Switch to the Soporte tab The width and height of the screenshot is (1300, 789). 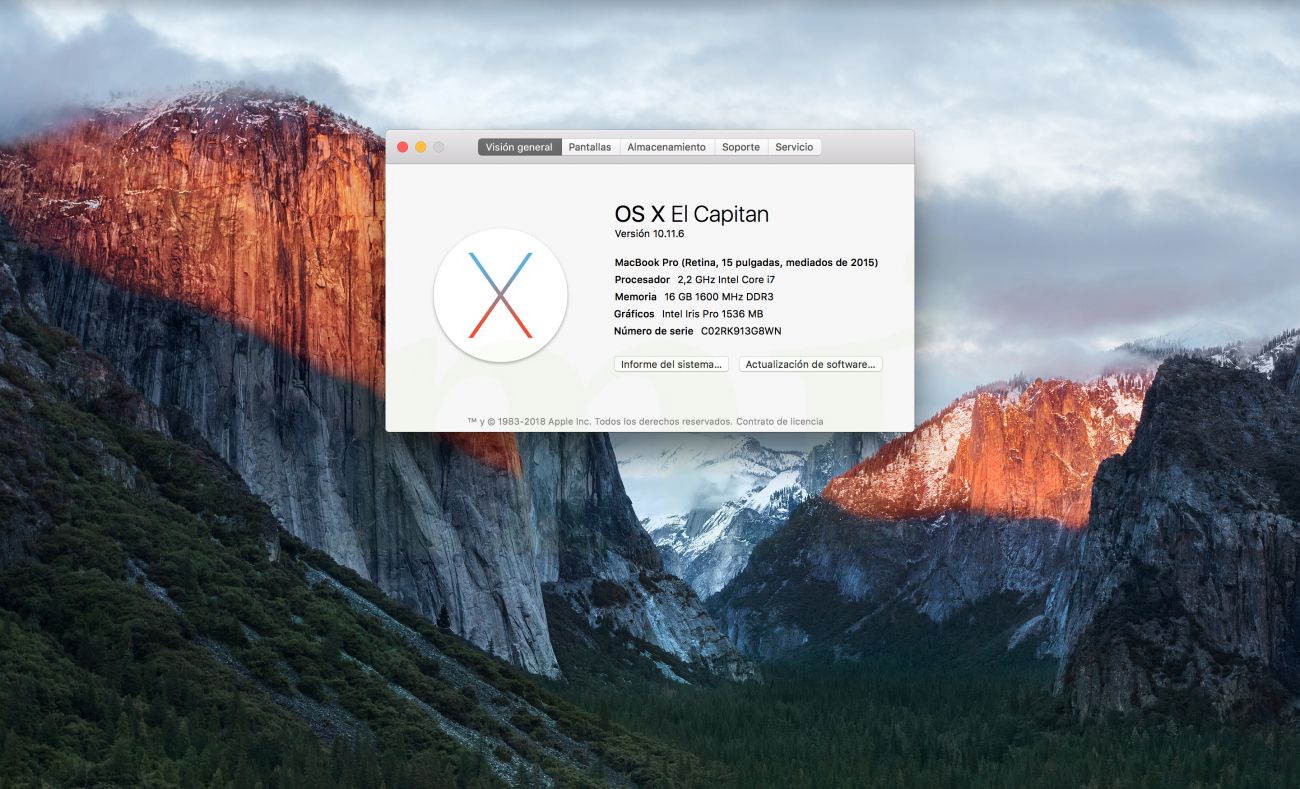coord(741,147)
